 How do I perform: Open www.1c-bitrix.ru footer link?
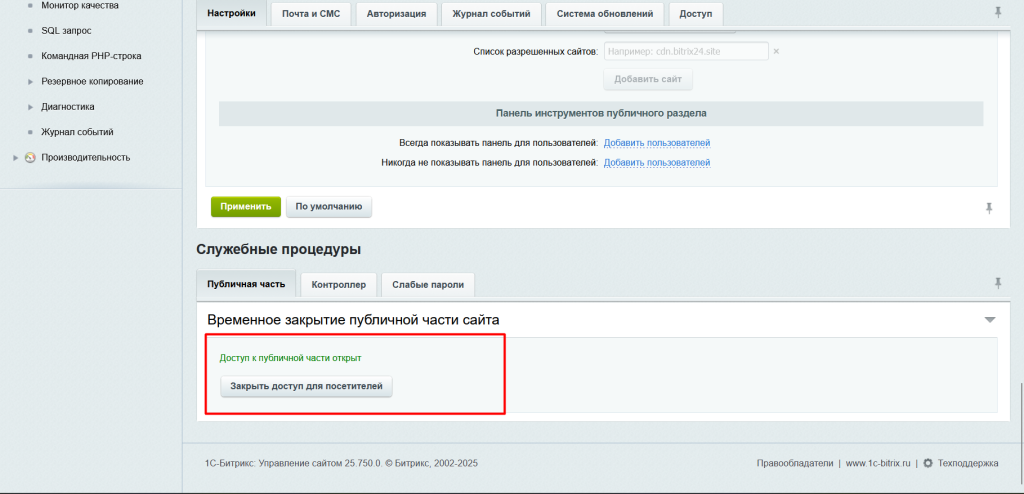click(x=878, y=463)
